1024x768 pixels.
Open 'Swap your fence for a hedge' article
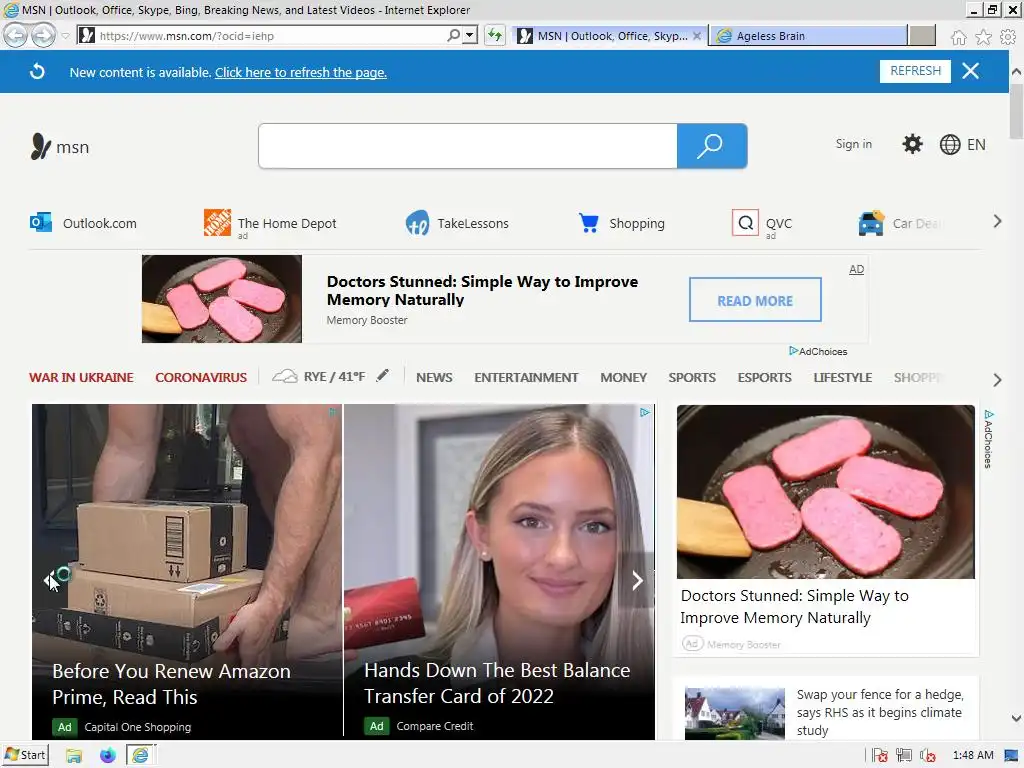tap(879, 712)
